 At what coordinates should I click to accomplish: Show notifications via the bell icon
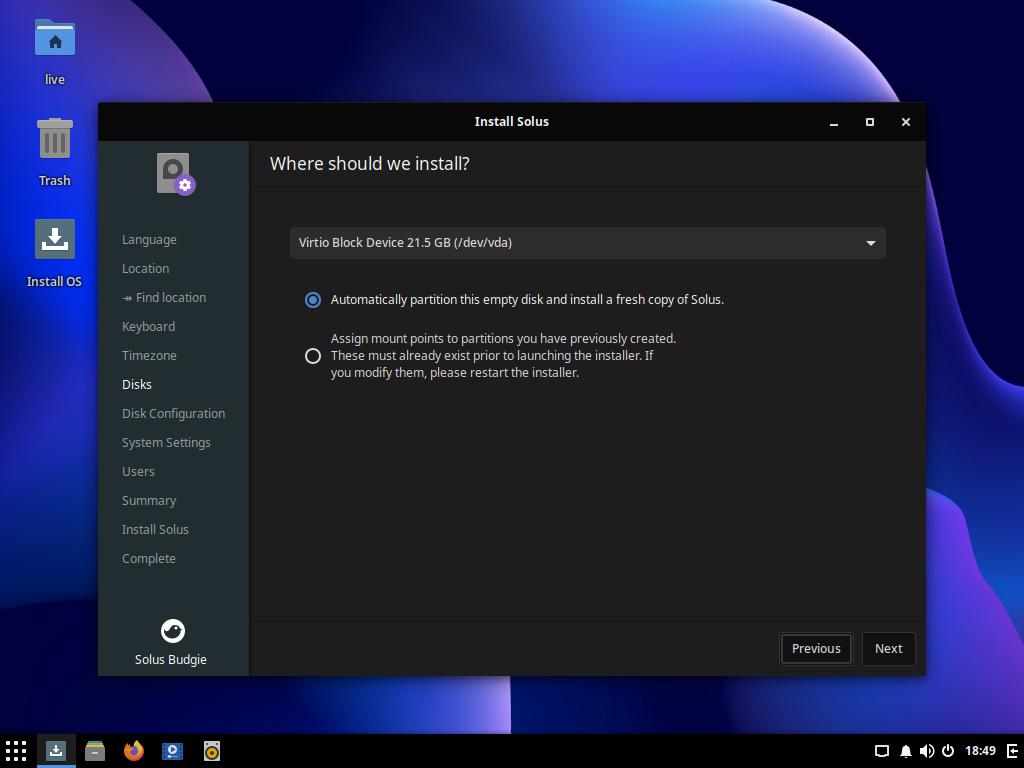tap(906, 751)
